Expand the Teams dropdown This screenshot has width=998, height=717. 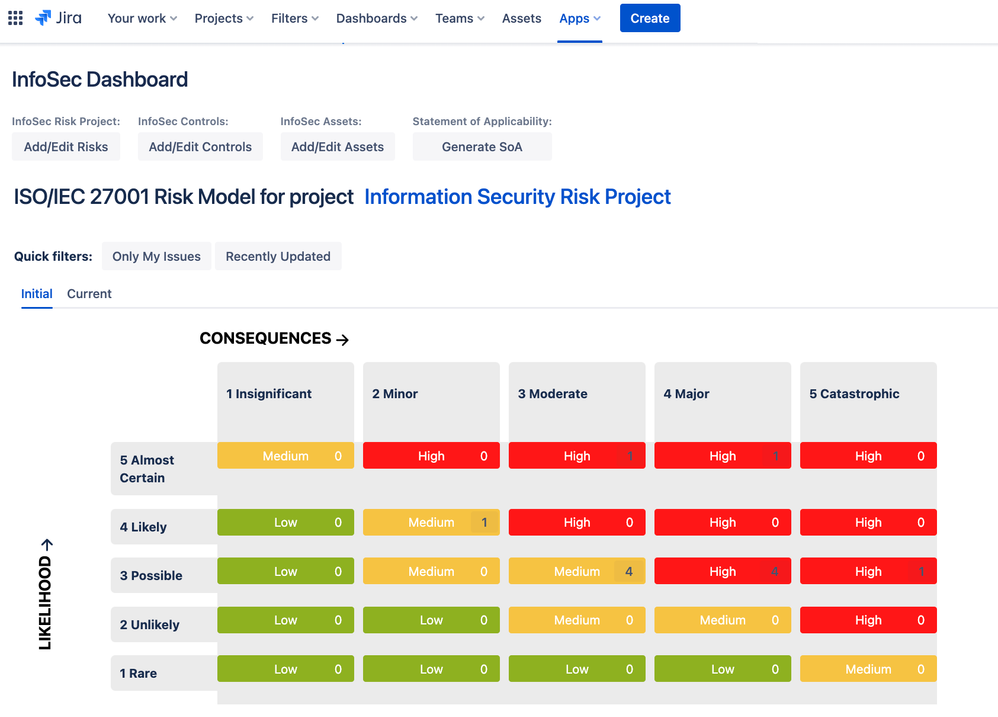458,18
